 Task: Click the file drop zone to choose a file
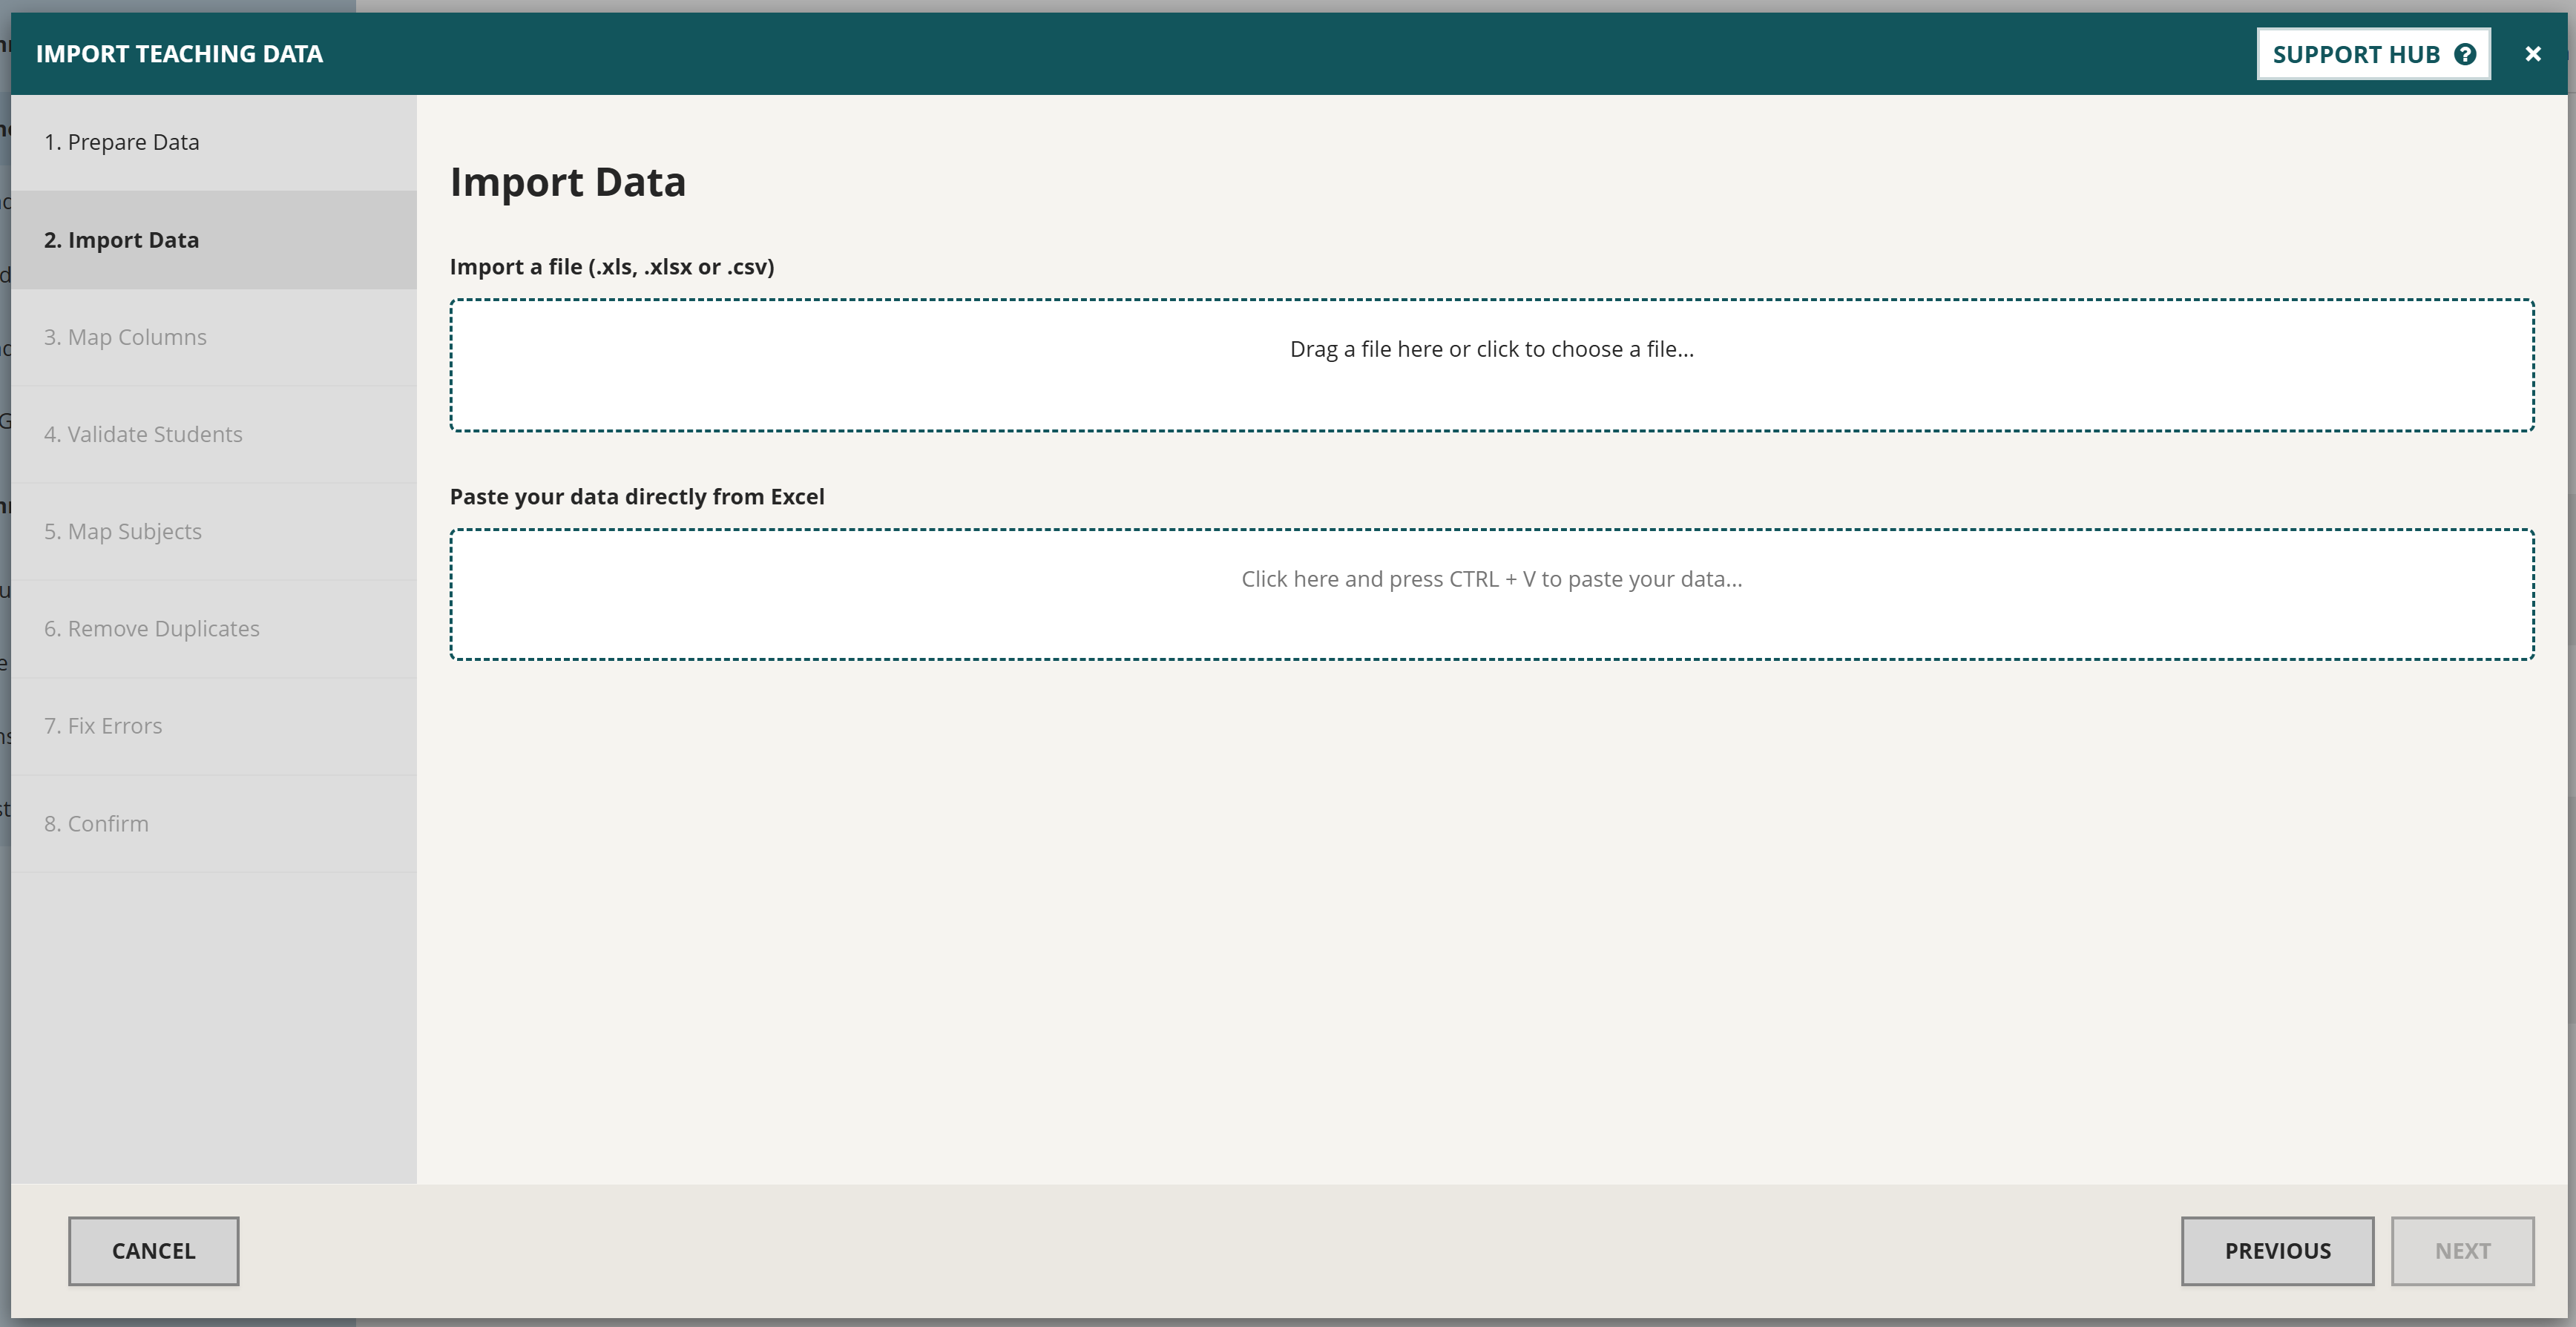pyautogui.click(x=1492, y=365)
